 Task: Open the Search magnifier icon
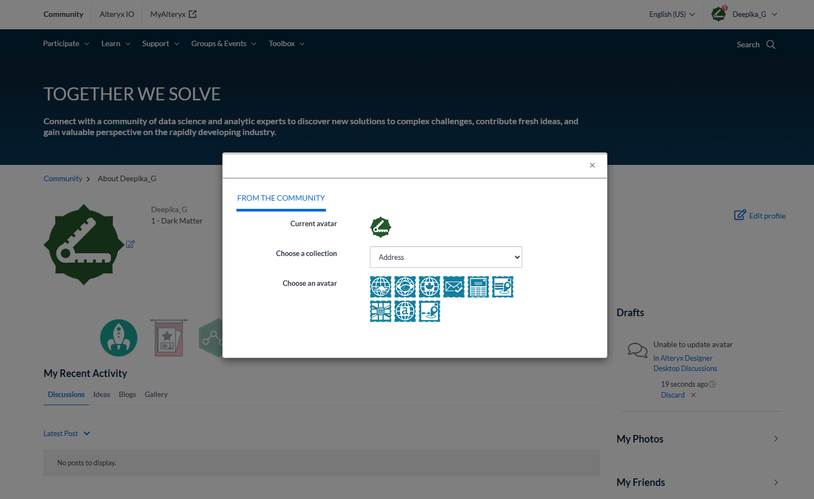coord(771,45)
